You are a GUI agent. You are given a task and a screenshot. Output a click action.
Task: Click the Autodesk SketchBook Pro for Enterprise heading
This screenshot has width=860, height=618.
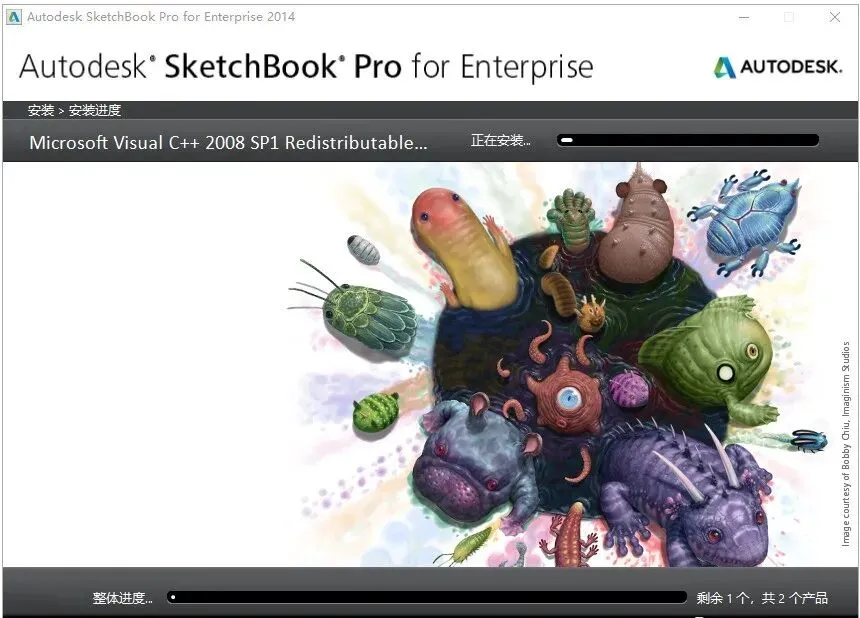[x=306, y=67]
